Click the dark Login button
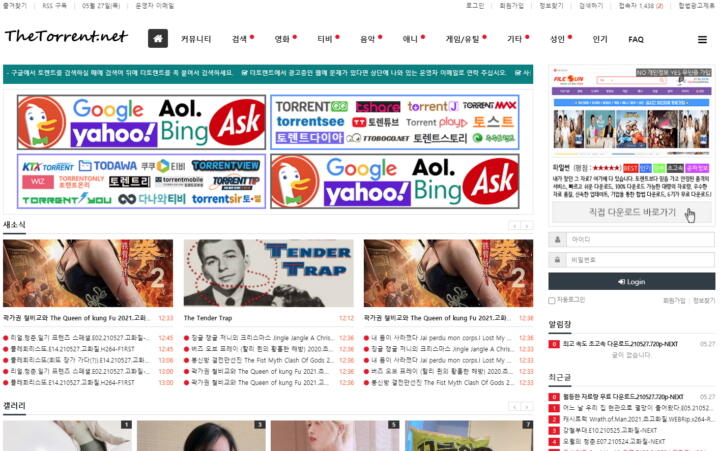The image size is (720, 451). [632, 282]
